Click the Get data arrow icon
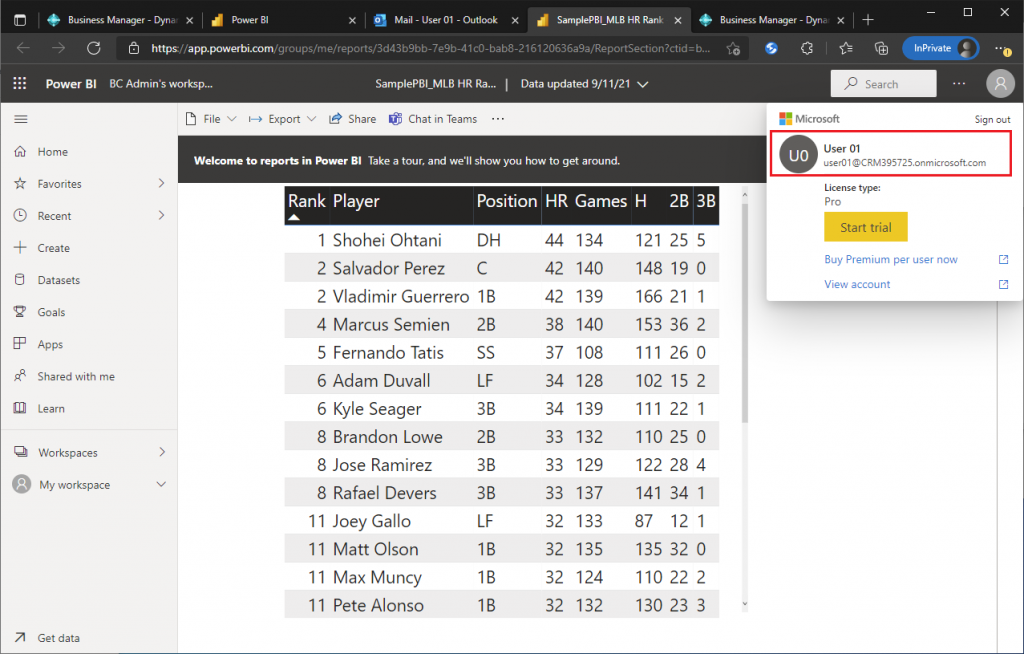1024x654 pixels. click(x=20, y=638)
